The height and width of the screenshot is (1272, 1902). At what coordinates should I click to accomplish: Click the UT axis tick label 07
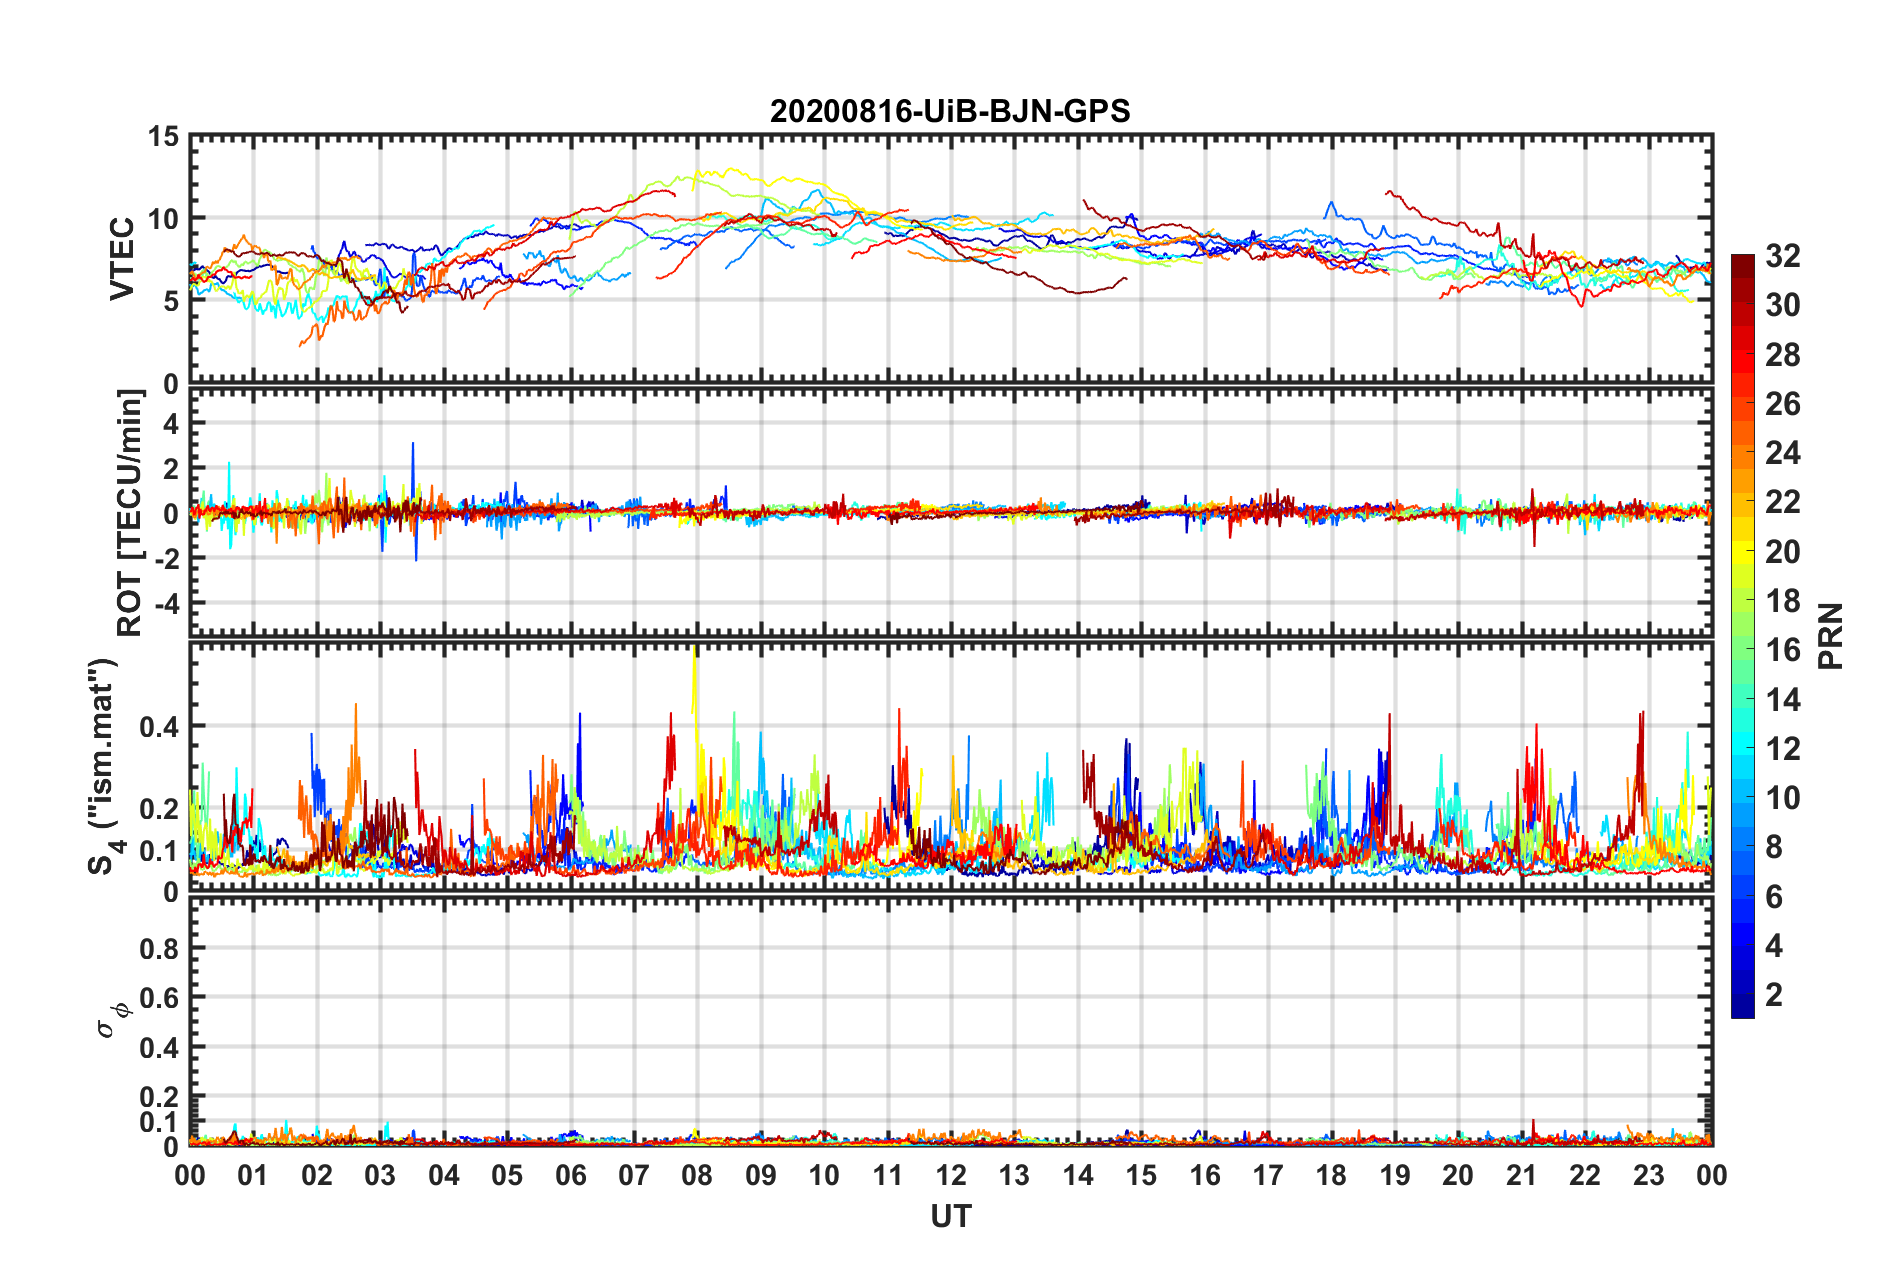pos(634,1175)
